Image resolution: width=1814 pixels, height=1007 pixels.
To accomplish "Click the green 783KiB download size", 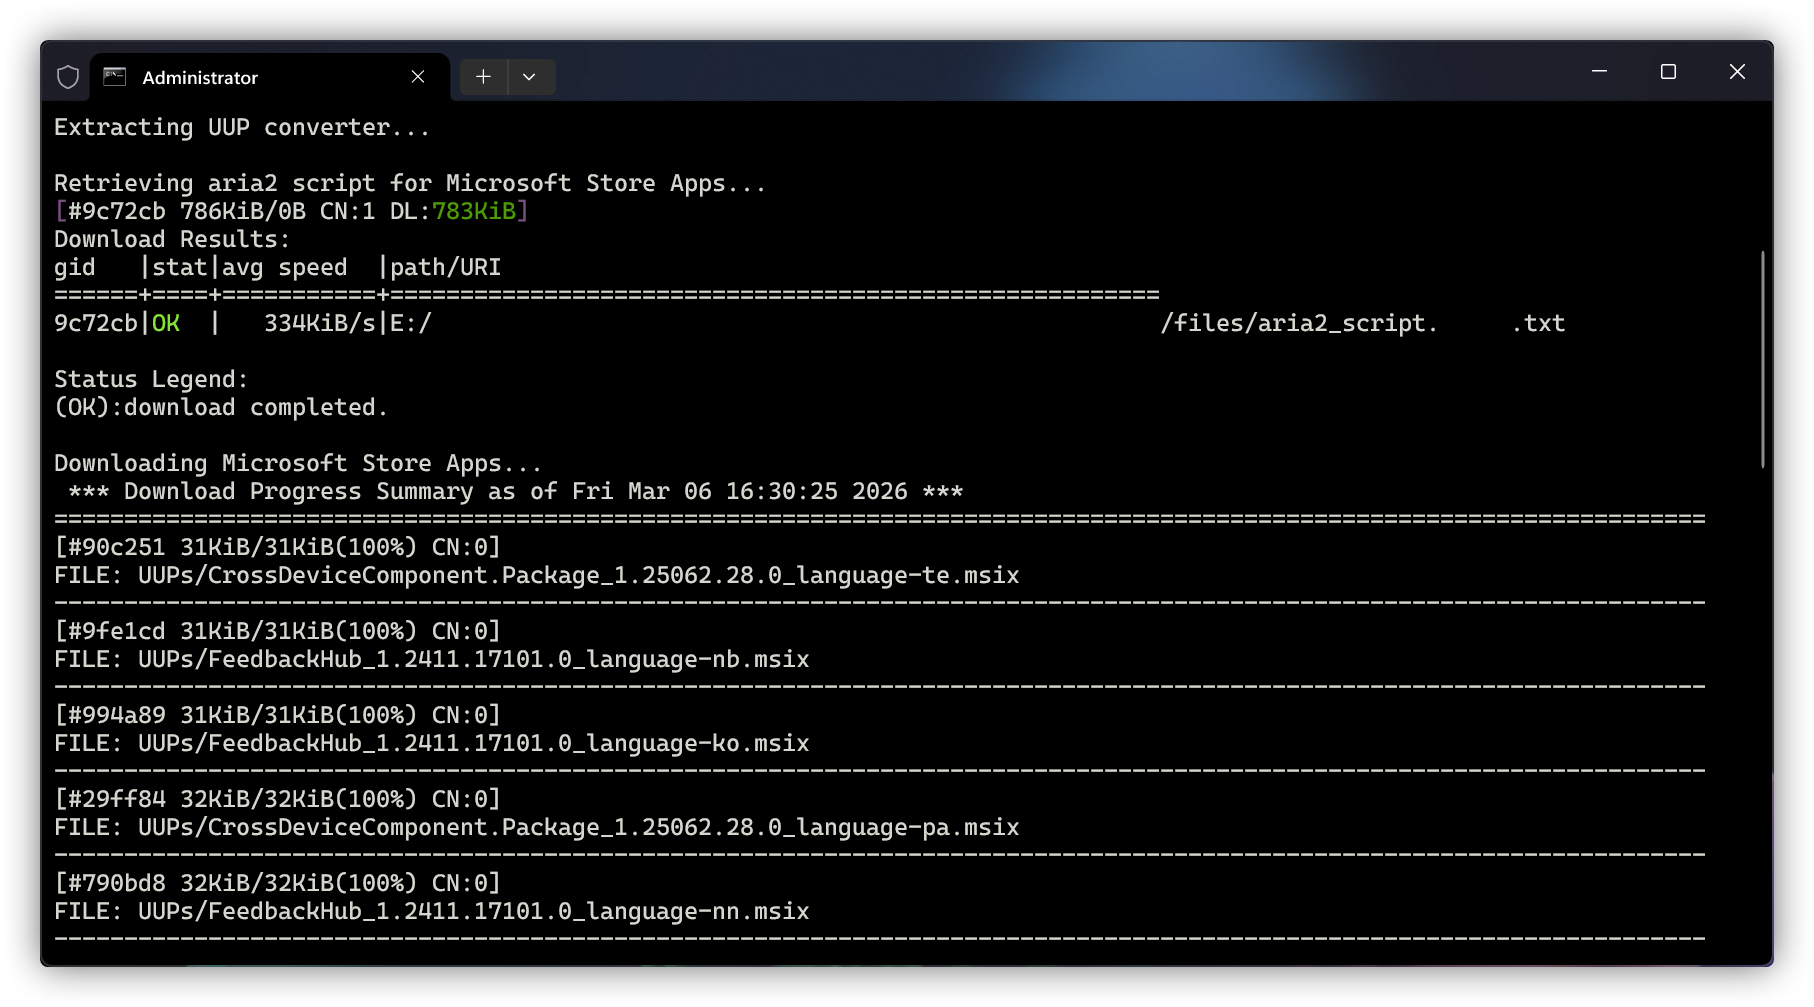I will [474, 211].
